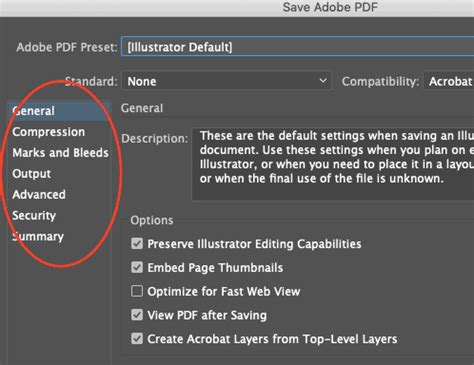Click inside the Description text box

point(333,164)
